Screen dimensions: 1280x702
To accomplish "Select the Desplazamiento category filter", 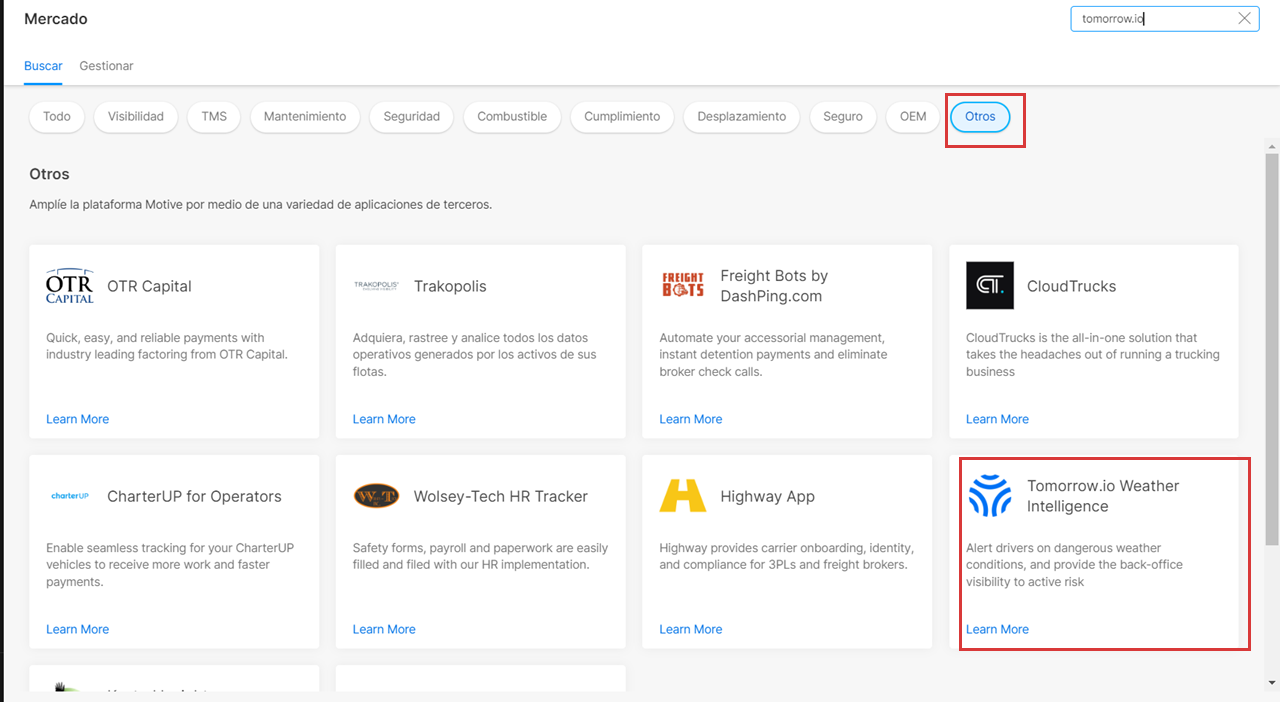I will [742, 117].
